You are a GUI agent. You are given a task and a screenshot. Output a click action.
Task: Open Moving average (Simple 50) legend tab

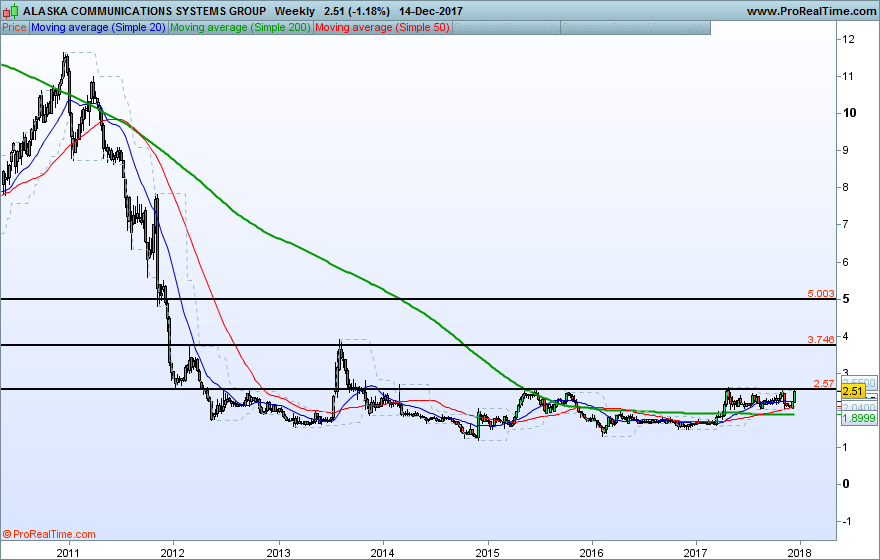382,27
